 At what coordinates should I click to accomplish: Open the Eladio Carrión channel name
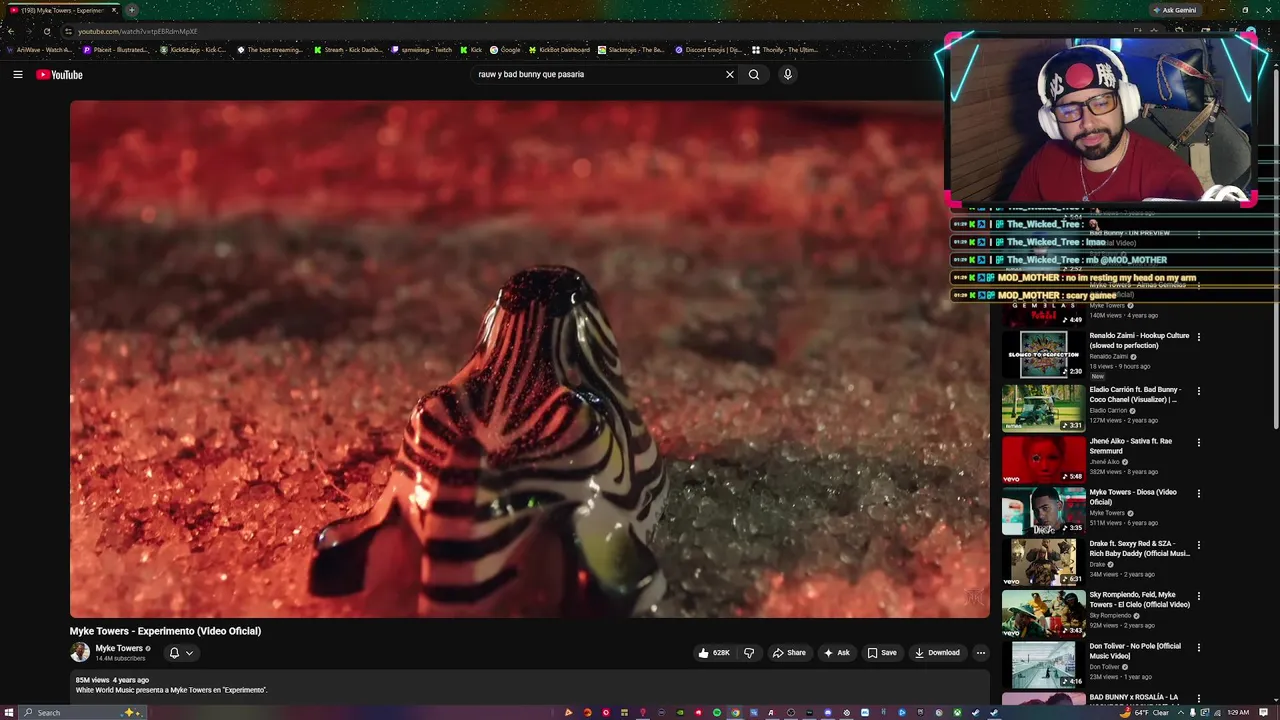pos(1108,410)
